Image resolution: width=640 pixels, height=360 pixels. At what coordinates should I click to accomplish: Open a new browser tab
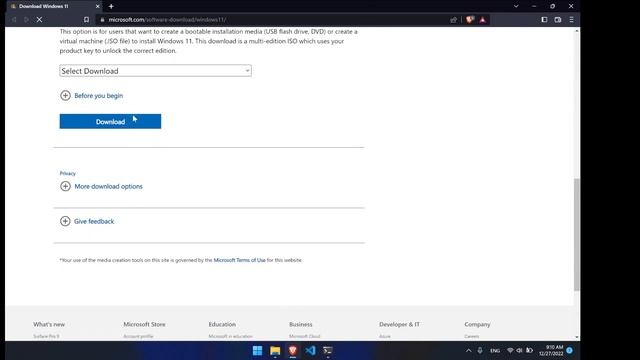click(111, 6)
